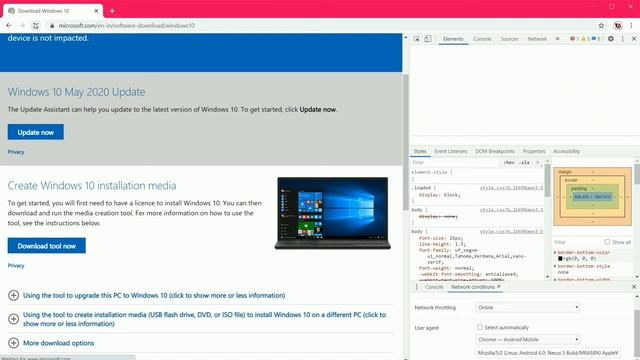Switch to the Sources panel
The image size is (640, 360).
pos(509,39)
